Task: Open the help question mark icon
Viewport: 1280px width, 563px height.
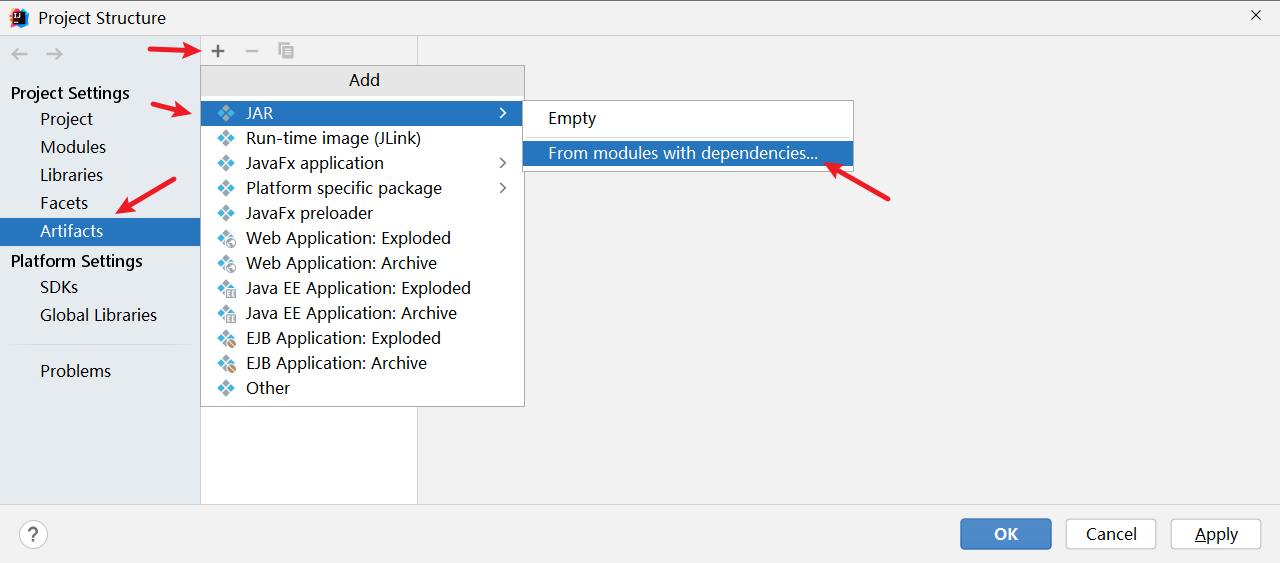Action: [x=33, y=534]
